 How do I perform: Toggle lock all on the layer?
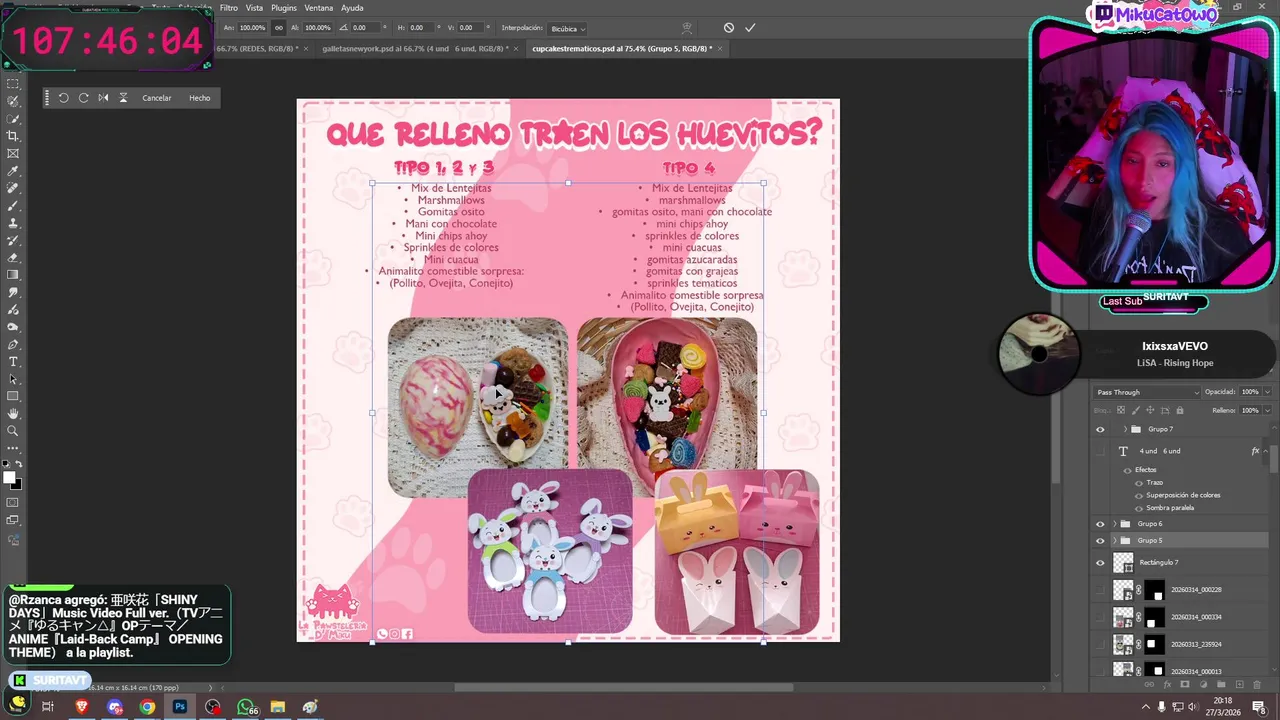coord(1180,410)
